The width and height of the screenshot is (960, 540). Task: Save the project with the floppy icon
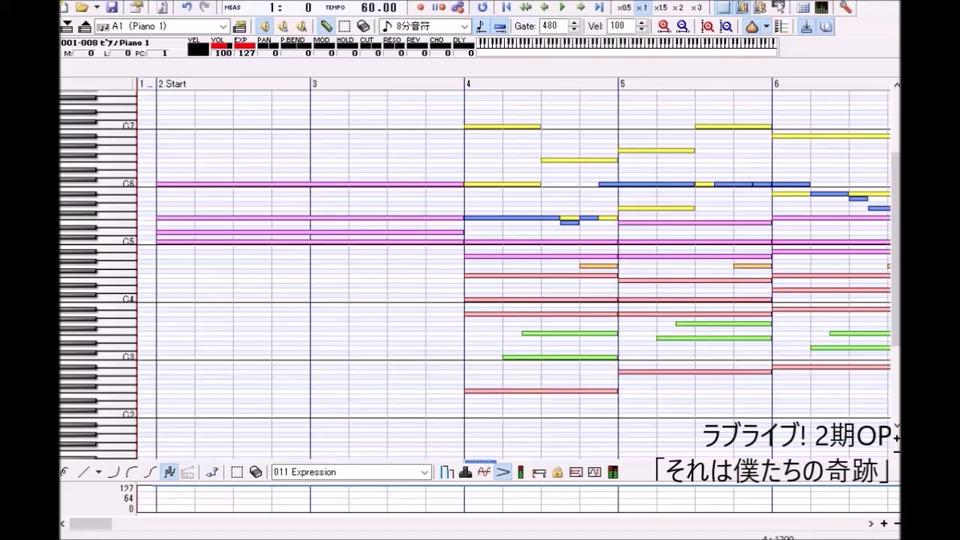pos(111,7)
